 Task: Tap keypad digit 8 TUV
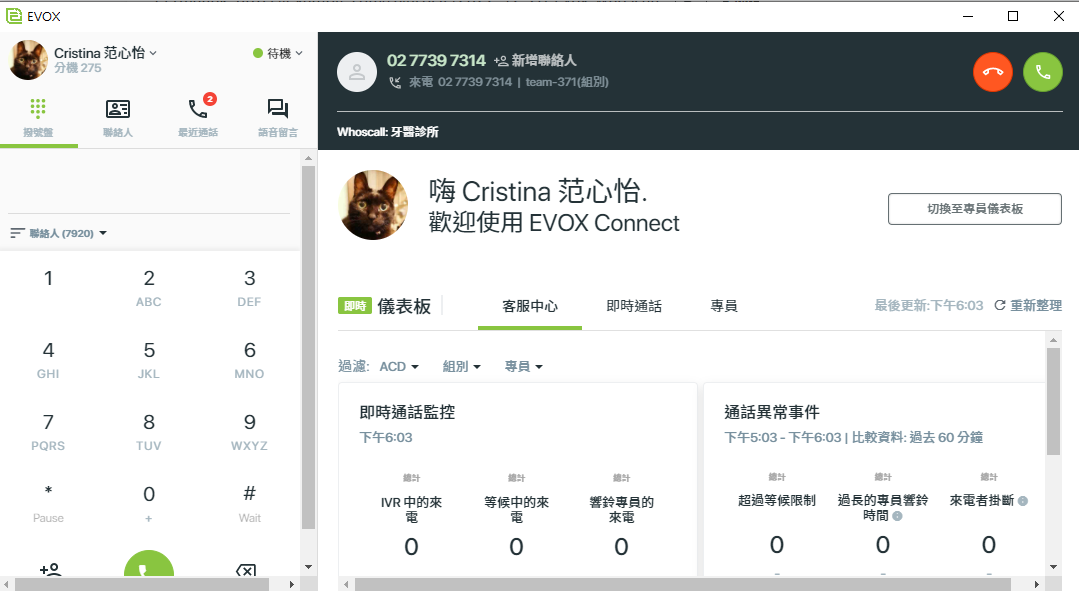[x=149, y=433]
